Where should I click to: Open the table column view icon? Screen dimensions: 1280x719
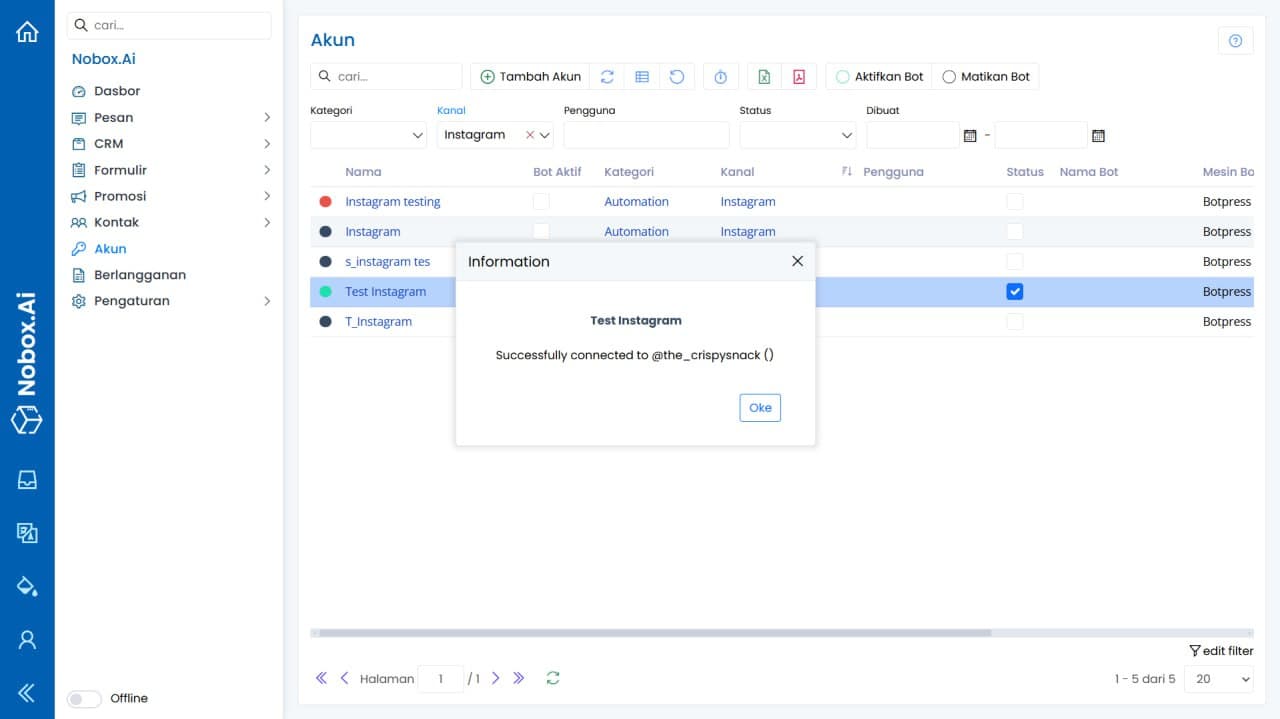click(x=642, y=76)
